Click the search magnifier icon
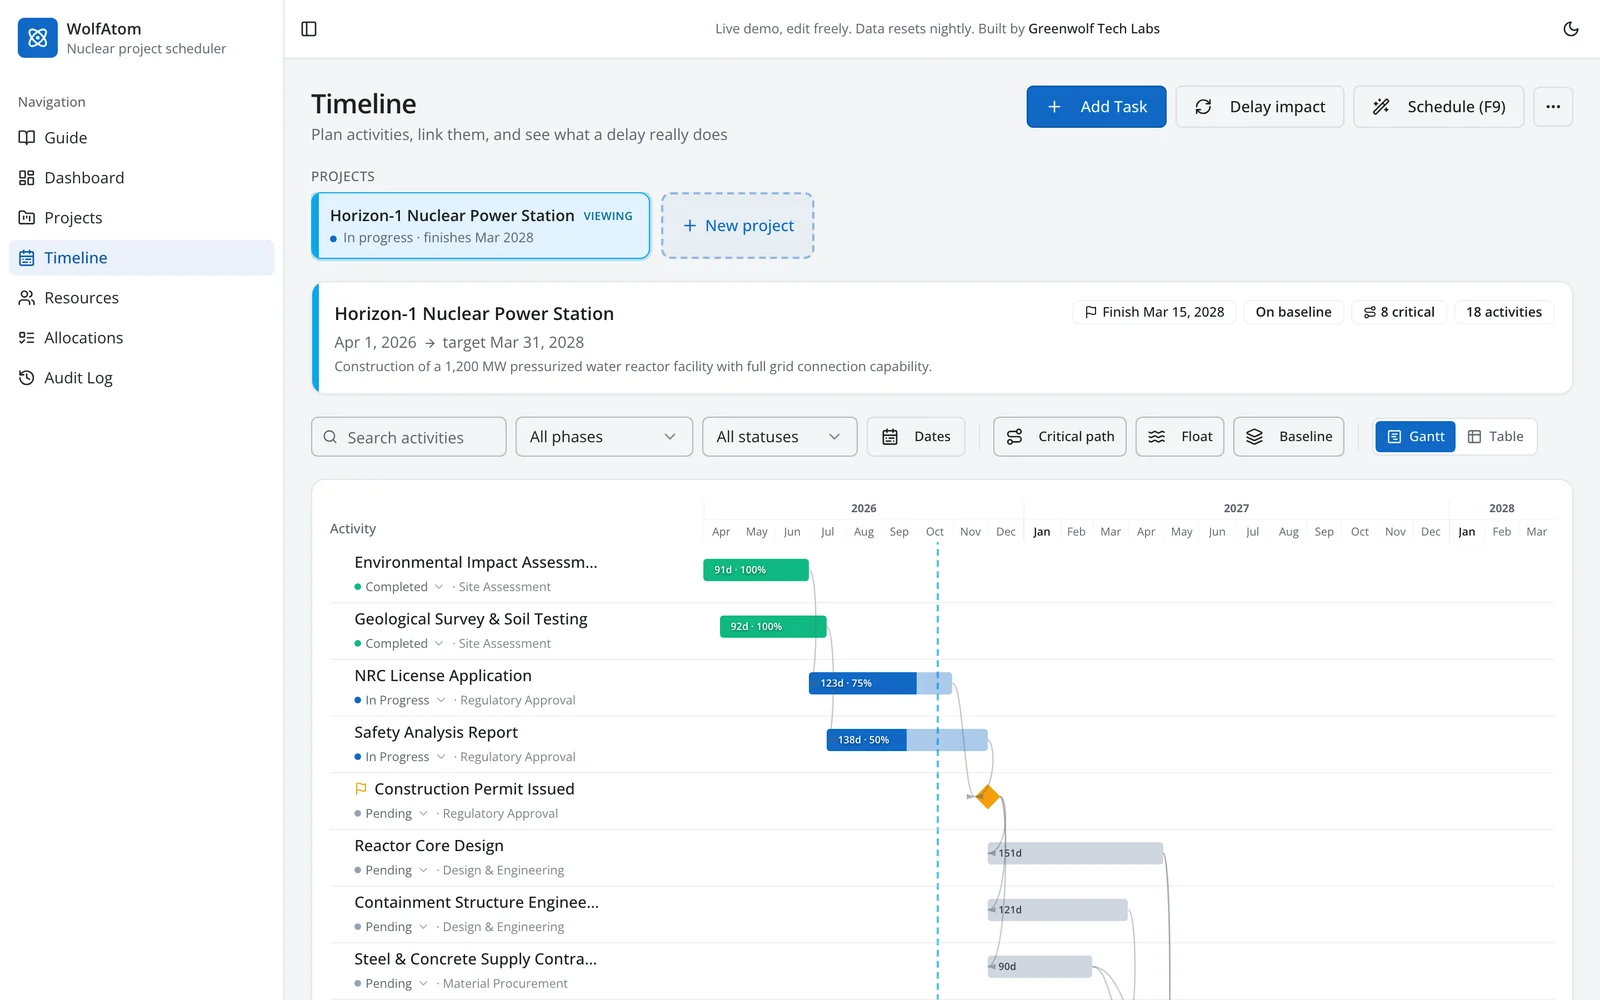Image resolution: width=1600 pixels, height=1000 pixels. click(x=330, y=437)
